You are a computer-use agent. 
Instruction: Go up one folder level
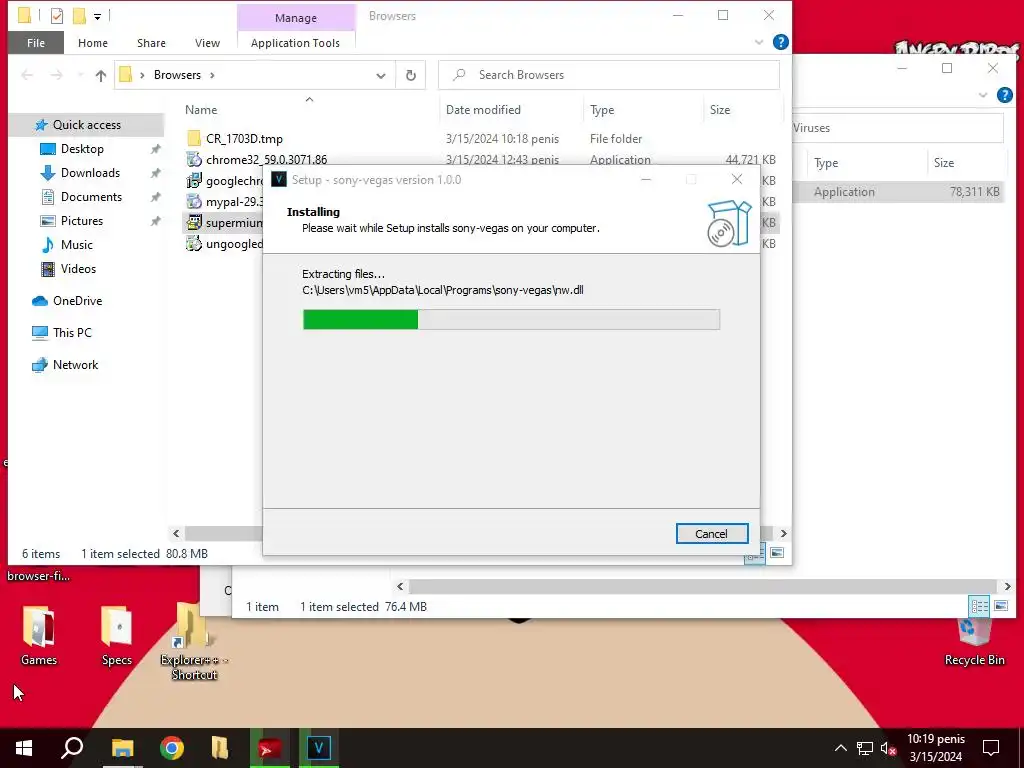click(101, 75)
